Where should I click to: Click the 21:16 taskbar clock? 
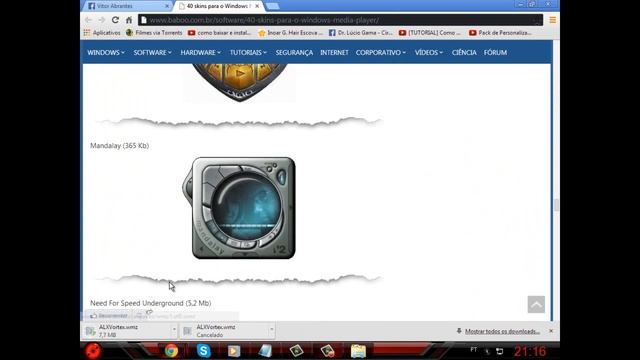(530, 351)
